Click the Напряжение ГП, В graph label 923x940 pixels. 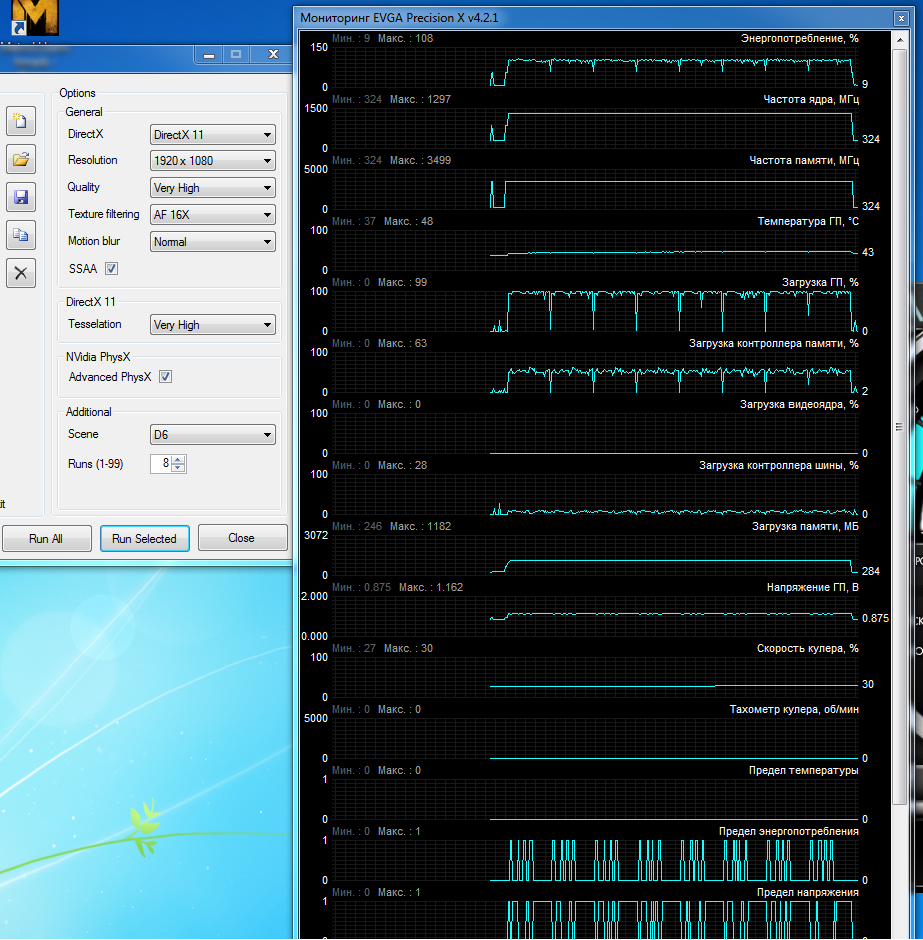812,588
